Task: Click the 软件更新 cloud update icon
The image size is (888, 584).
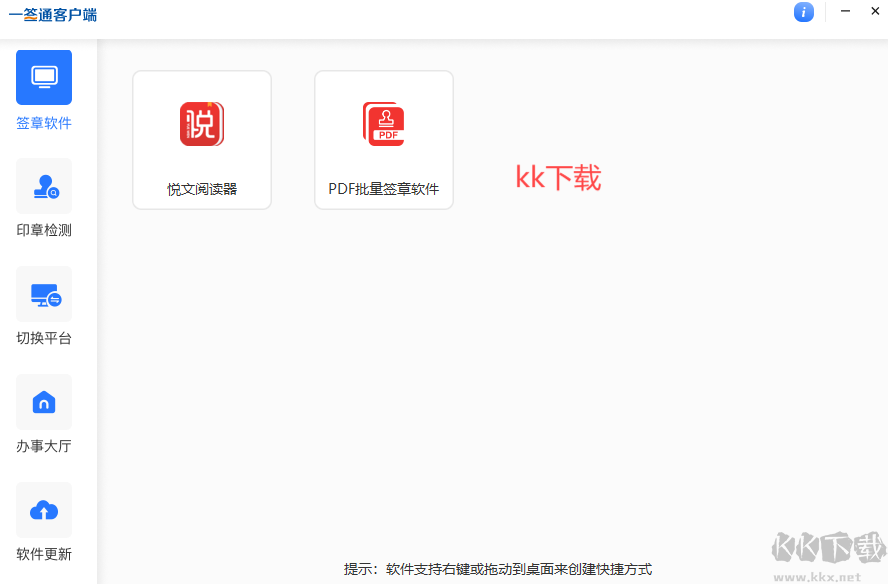Action: pyautogui.click(x=44, y=509)
